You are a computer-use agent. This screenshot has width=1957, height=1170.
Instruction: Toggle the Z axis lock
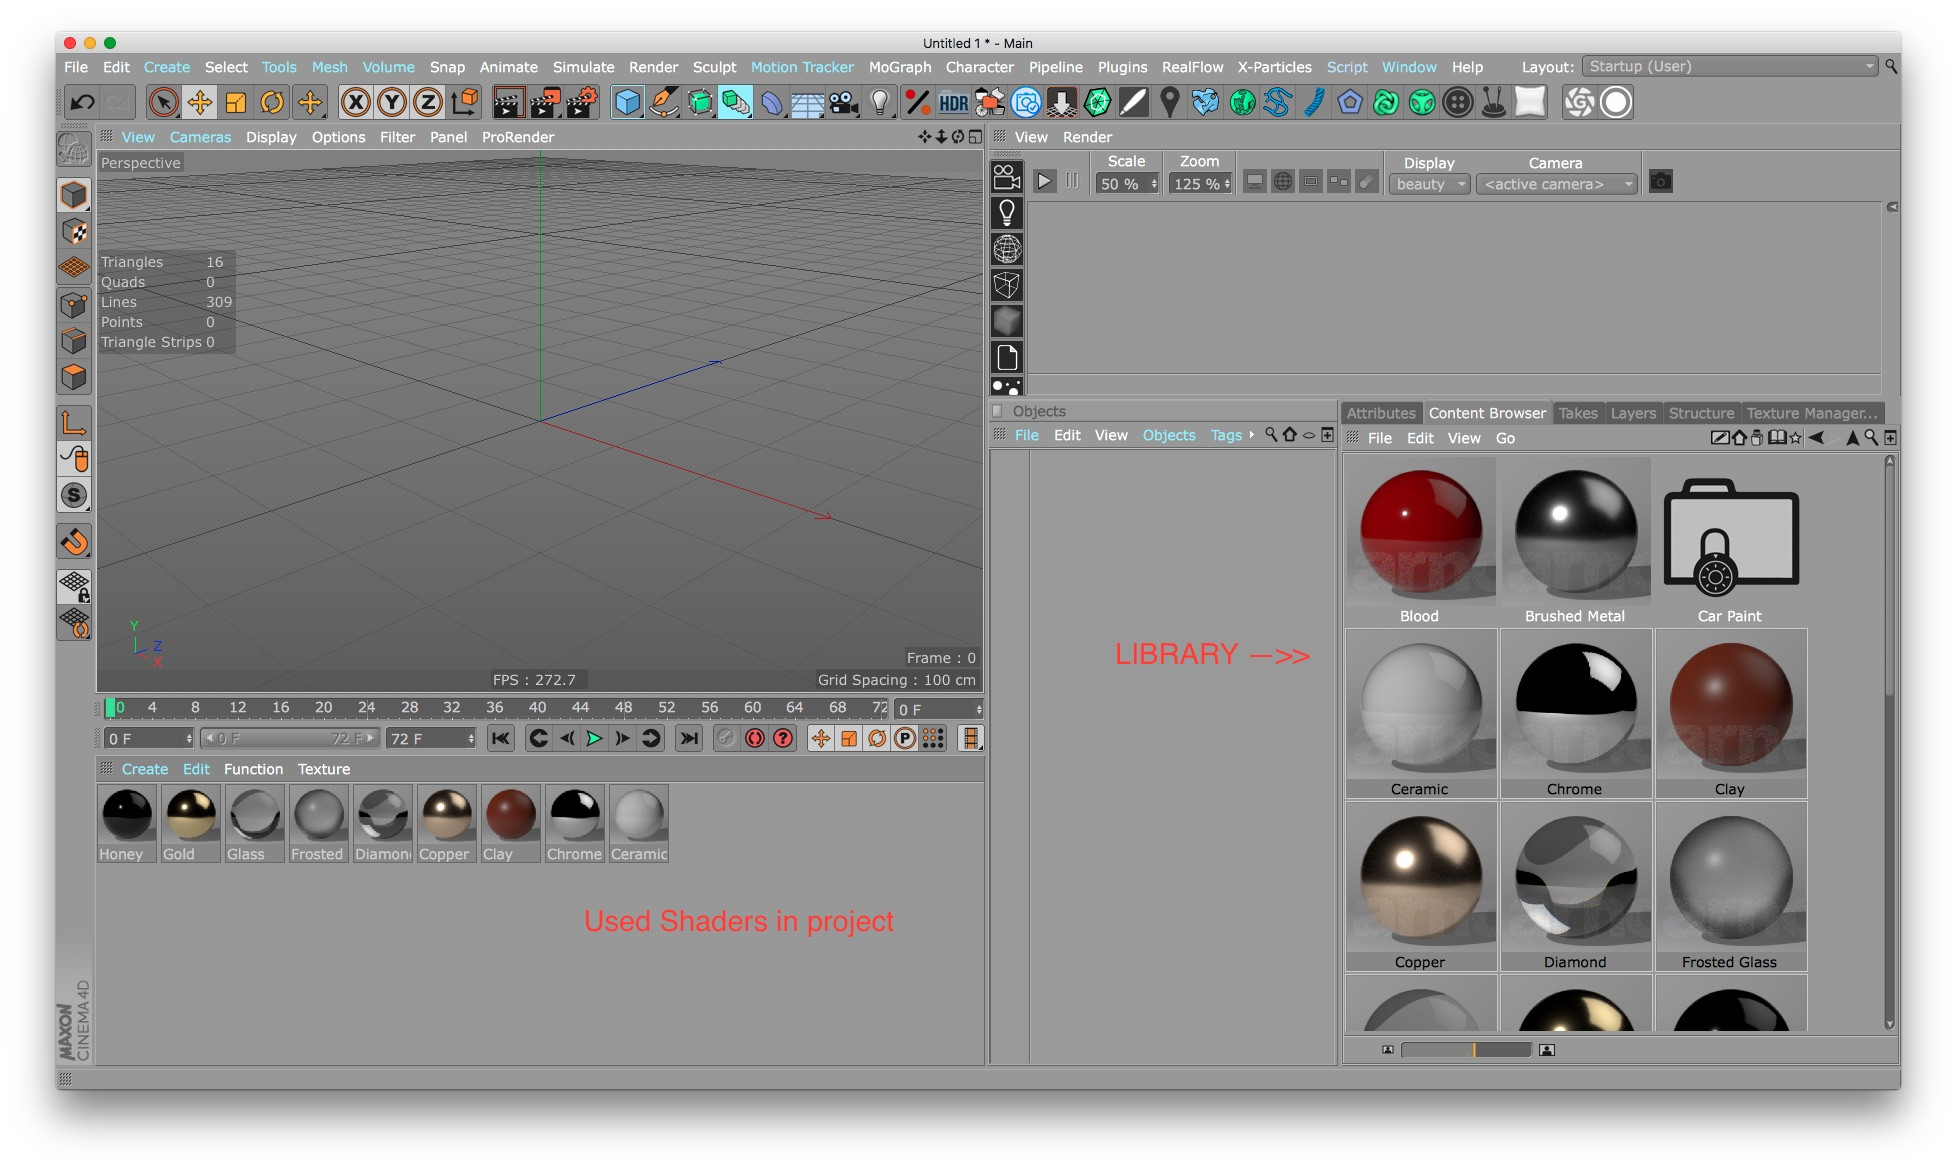tap(427, 102)
